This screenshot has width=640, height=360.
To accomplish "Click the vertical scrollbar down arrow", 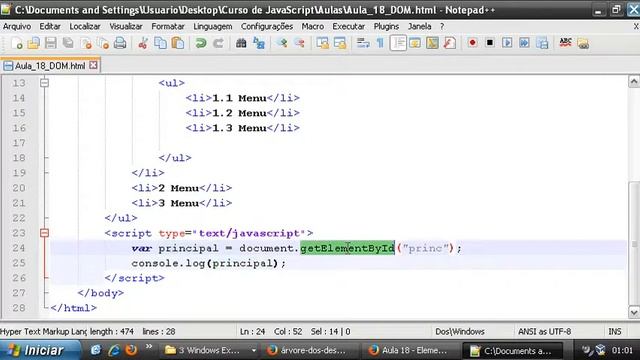I will coord(633,313).
